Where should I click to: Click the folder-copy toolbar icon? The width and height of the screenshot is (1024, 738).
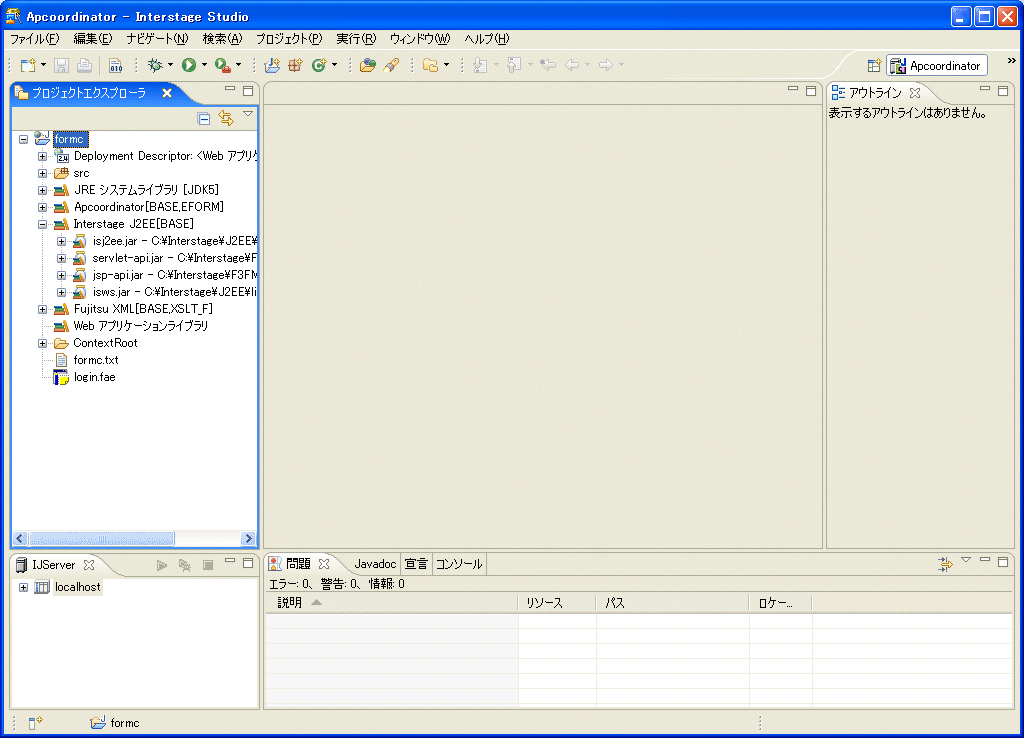point(430,65)
